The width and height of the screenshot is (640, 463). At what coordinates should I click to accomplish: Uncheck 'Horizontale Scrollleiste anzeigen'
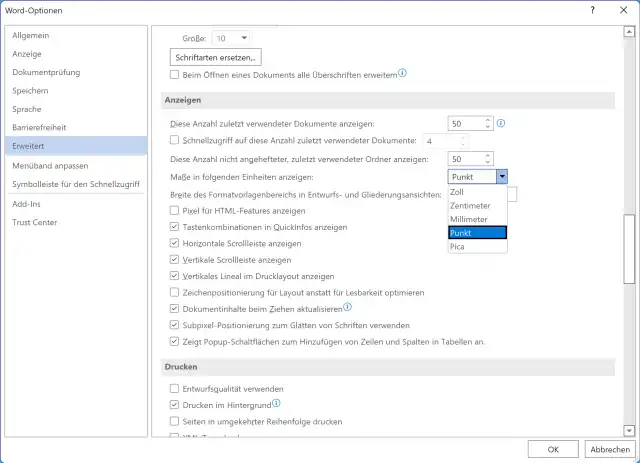(x=176, y=243)
